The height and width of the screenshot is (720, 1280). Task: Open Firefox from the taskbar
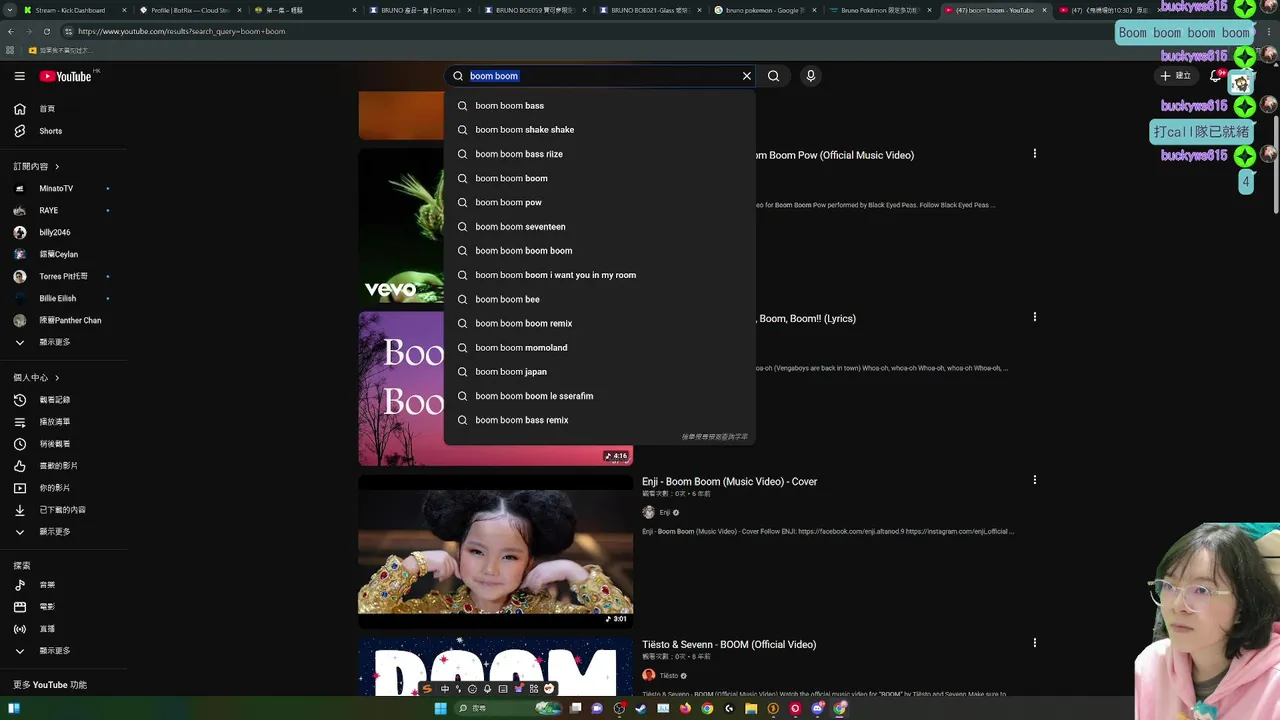685,708
